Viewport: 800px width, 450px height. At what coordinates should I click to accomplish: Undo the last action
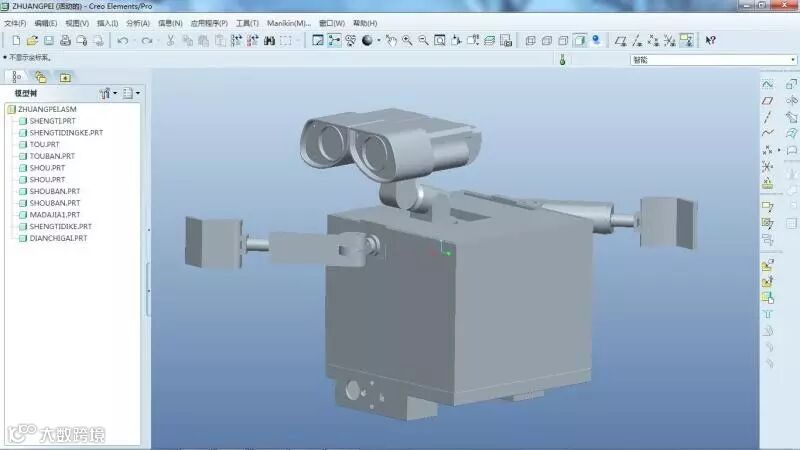[x=122, y=40]
